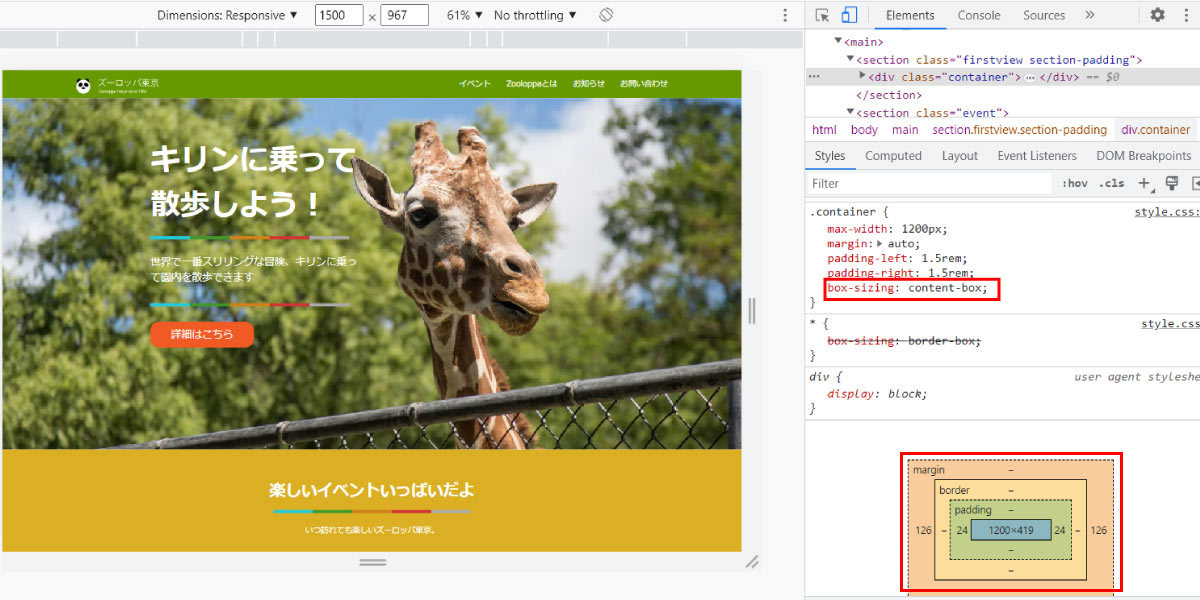Image resolution: width=1200 pixels, height=600 pixels.
Task: Click the イベント nav link
Action: pyautogui.click(x=474, y=84)
